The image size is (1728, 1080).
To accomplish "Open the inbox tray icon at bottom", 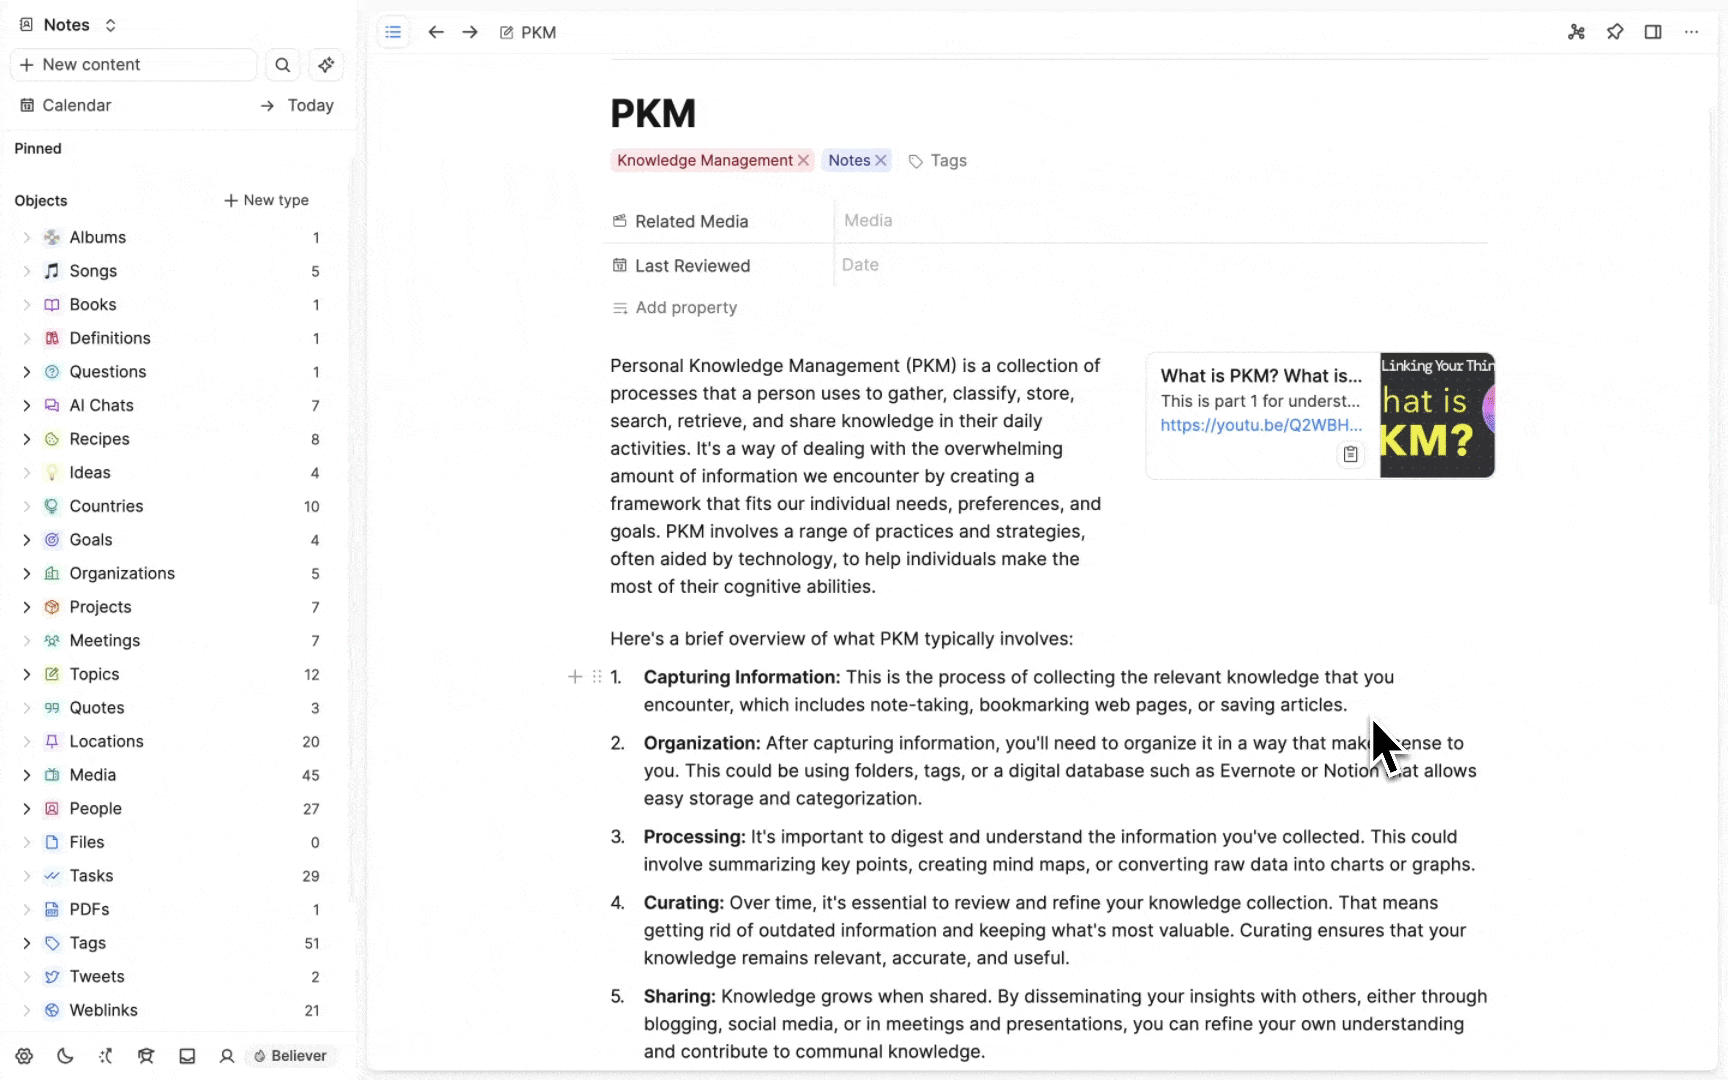I will tap(187, 1056).
